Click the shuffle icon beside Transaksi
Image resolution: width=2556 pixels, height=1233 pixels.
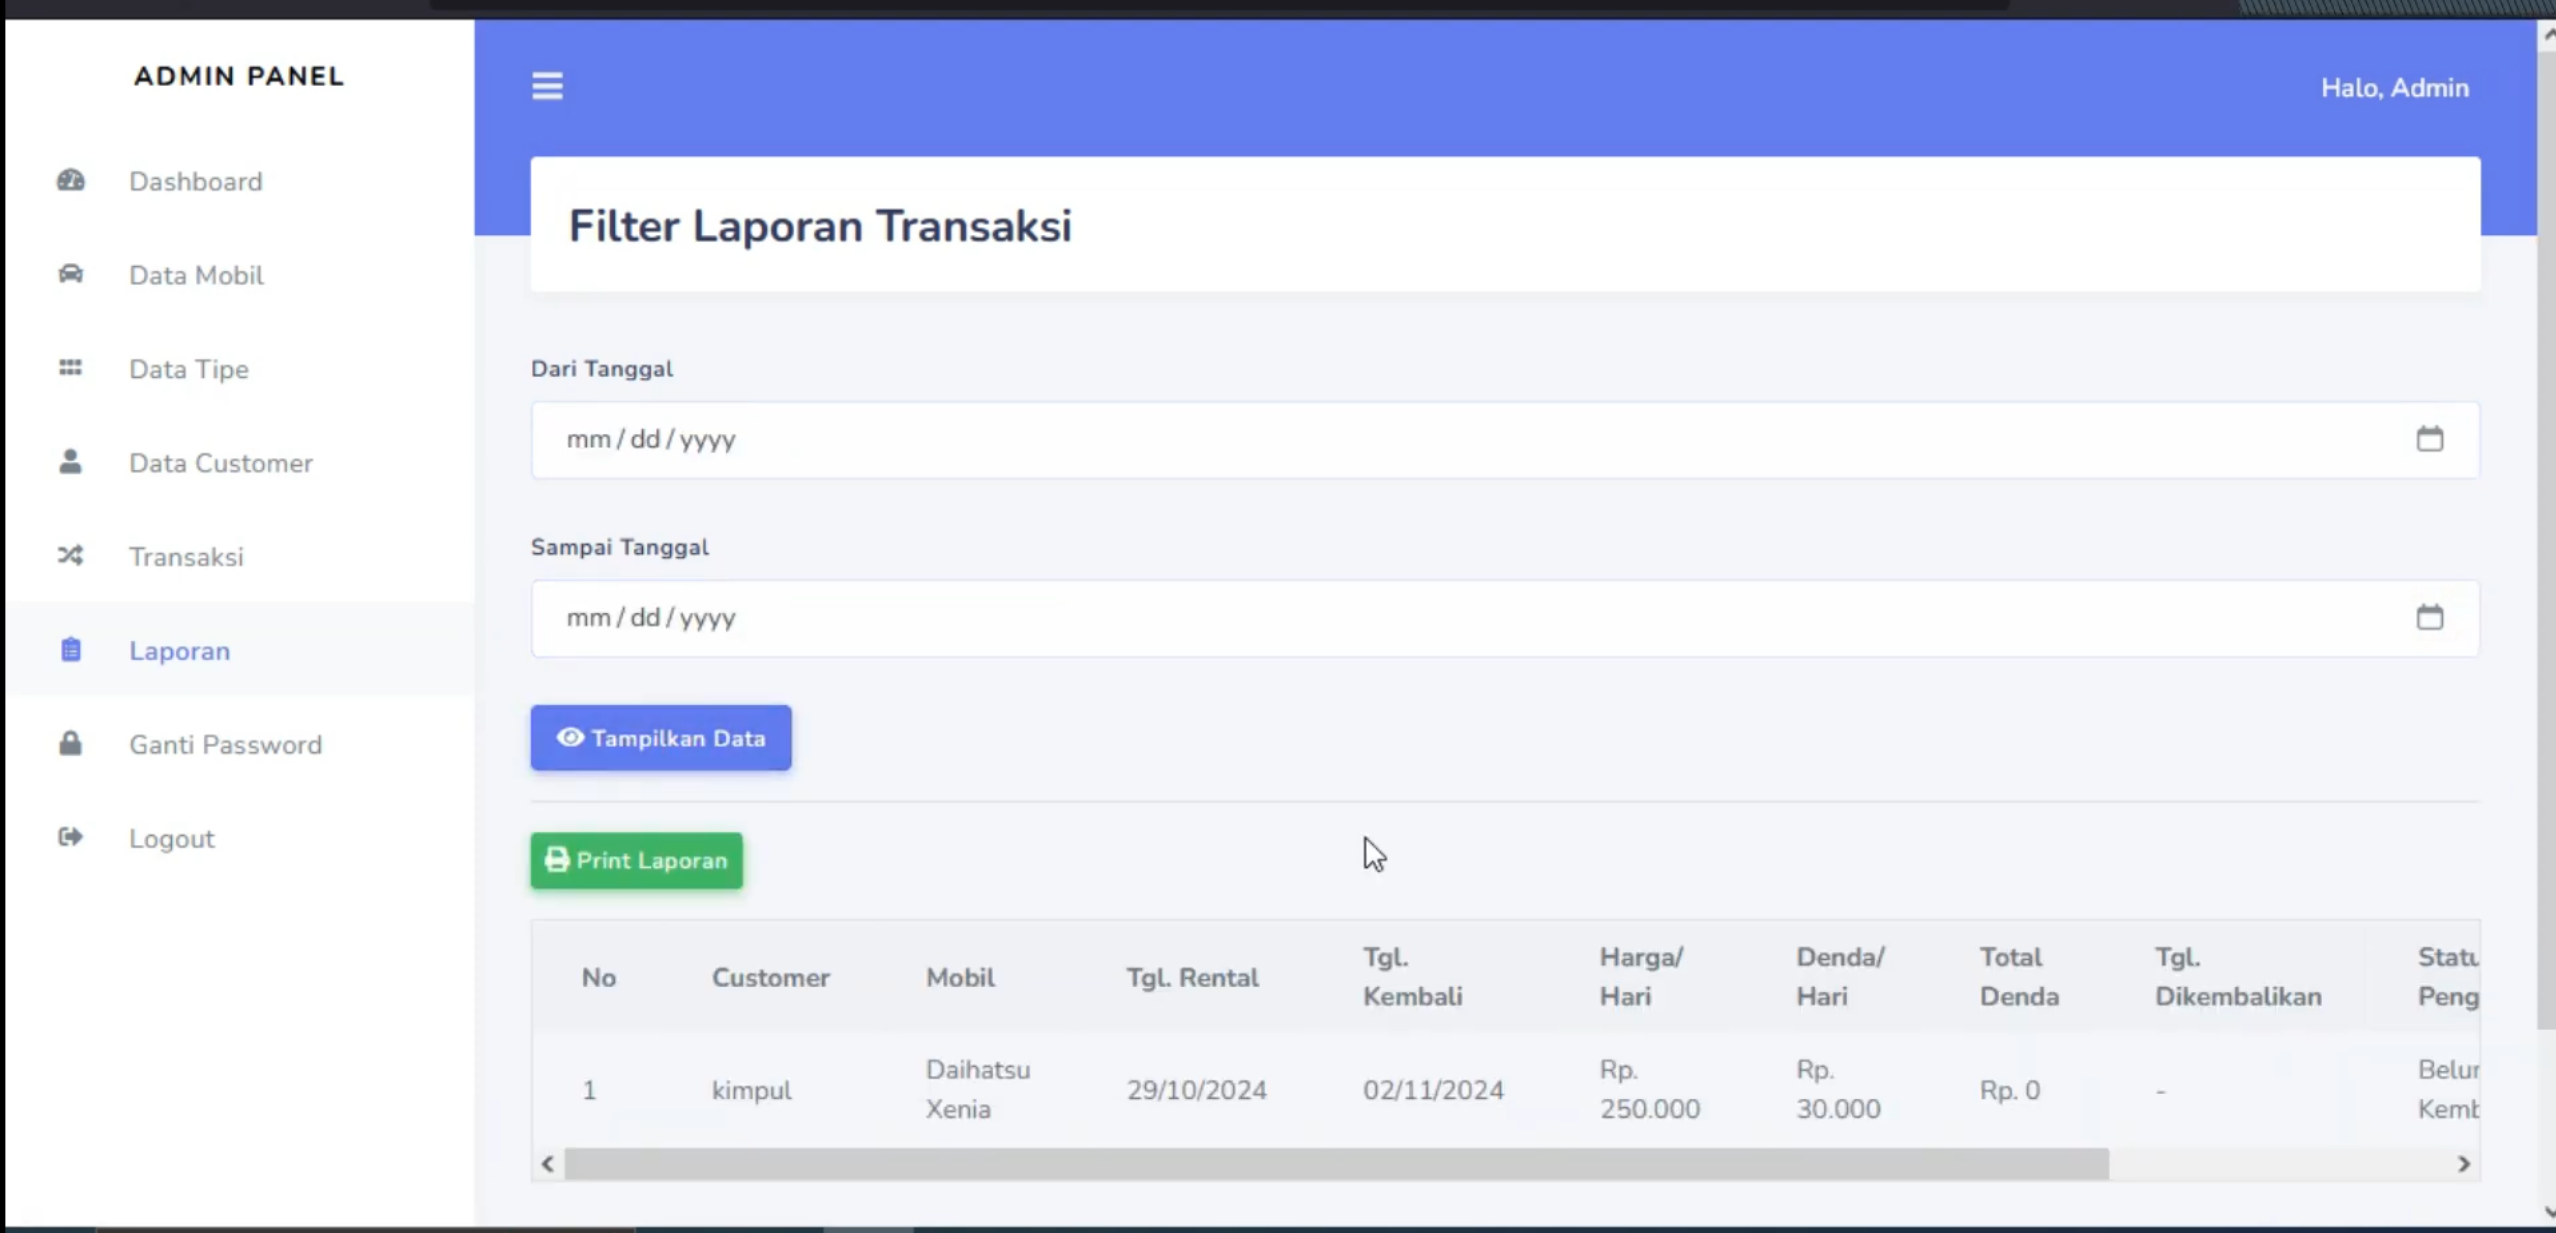(x=70, y=556)
